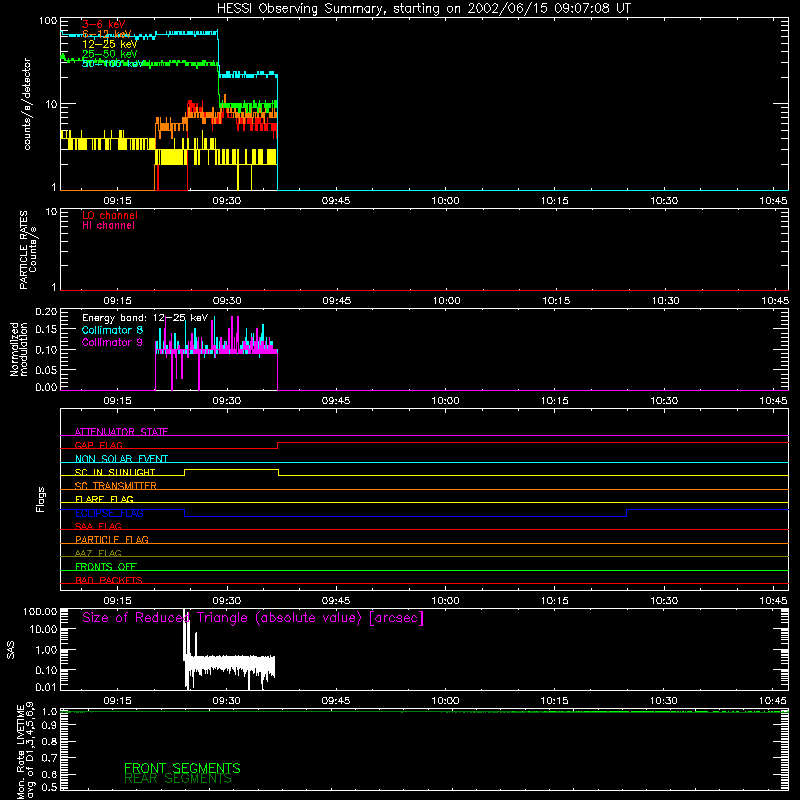Click the 0.20 tick on the modulation axis
Image resolution: width=800 pixels, height=800 pixels.
(46, 311)
